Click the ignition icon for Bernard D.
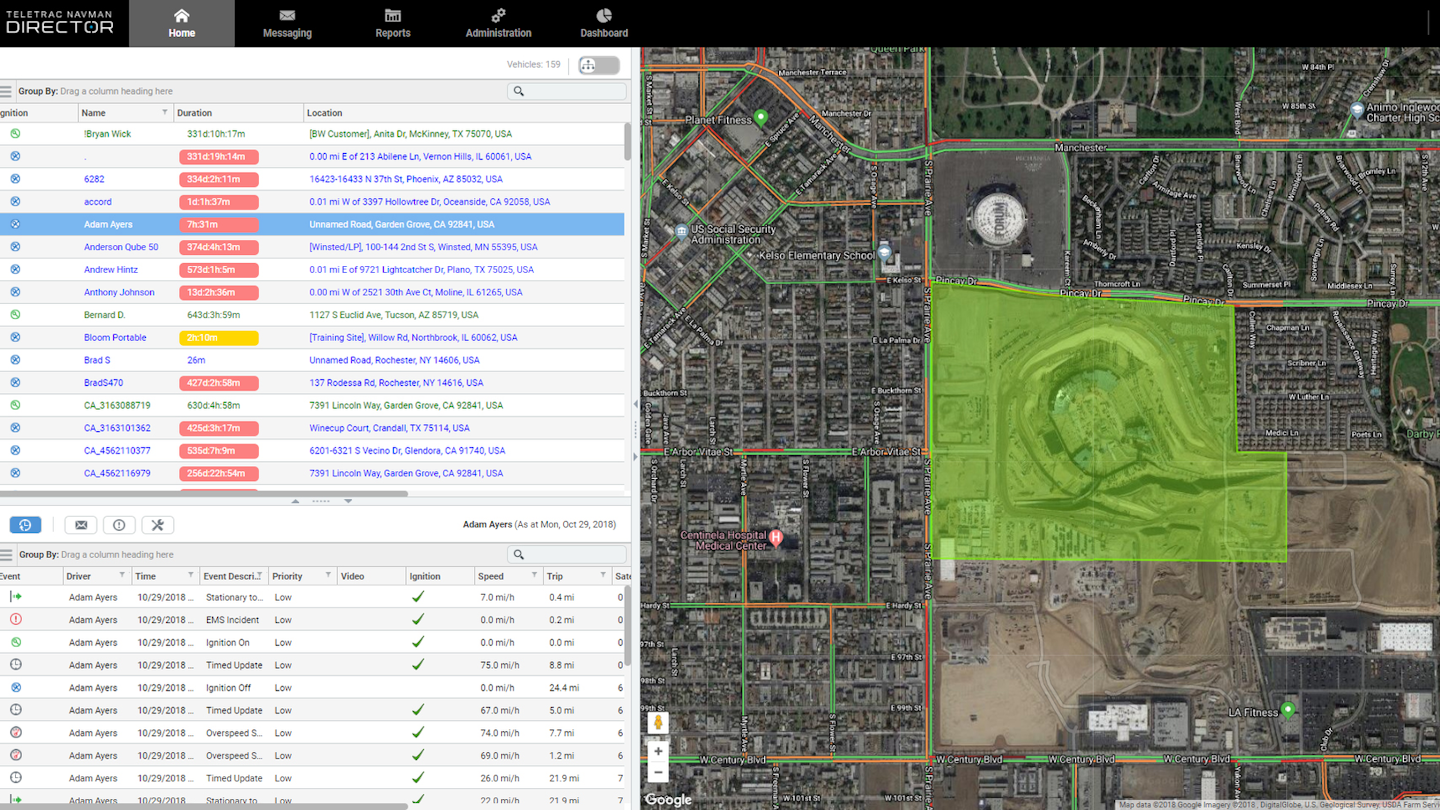1440x810 pixels. (x=15, y=315)
